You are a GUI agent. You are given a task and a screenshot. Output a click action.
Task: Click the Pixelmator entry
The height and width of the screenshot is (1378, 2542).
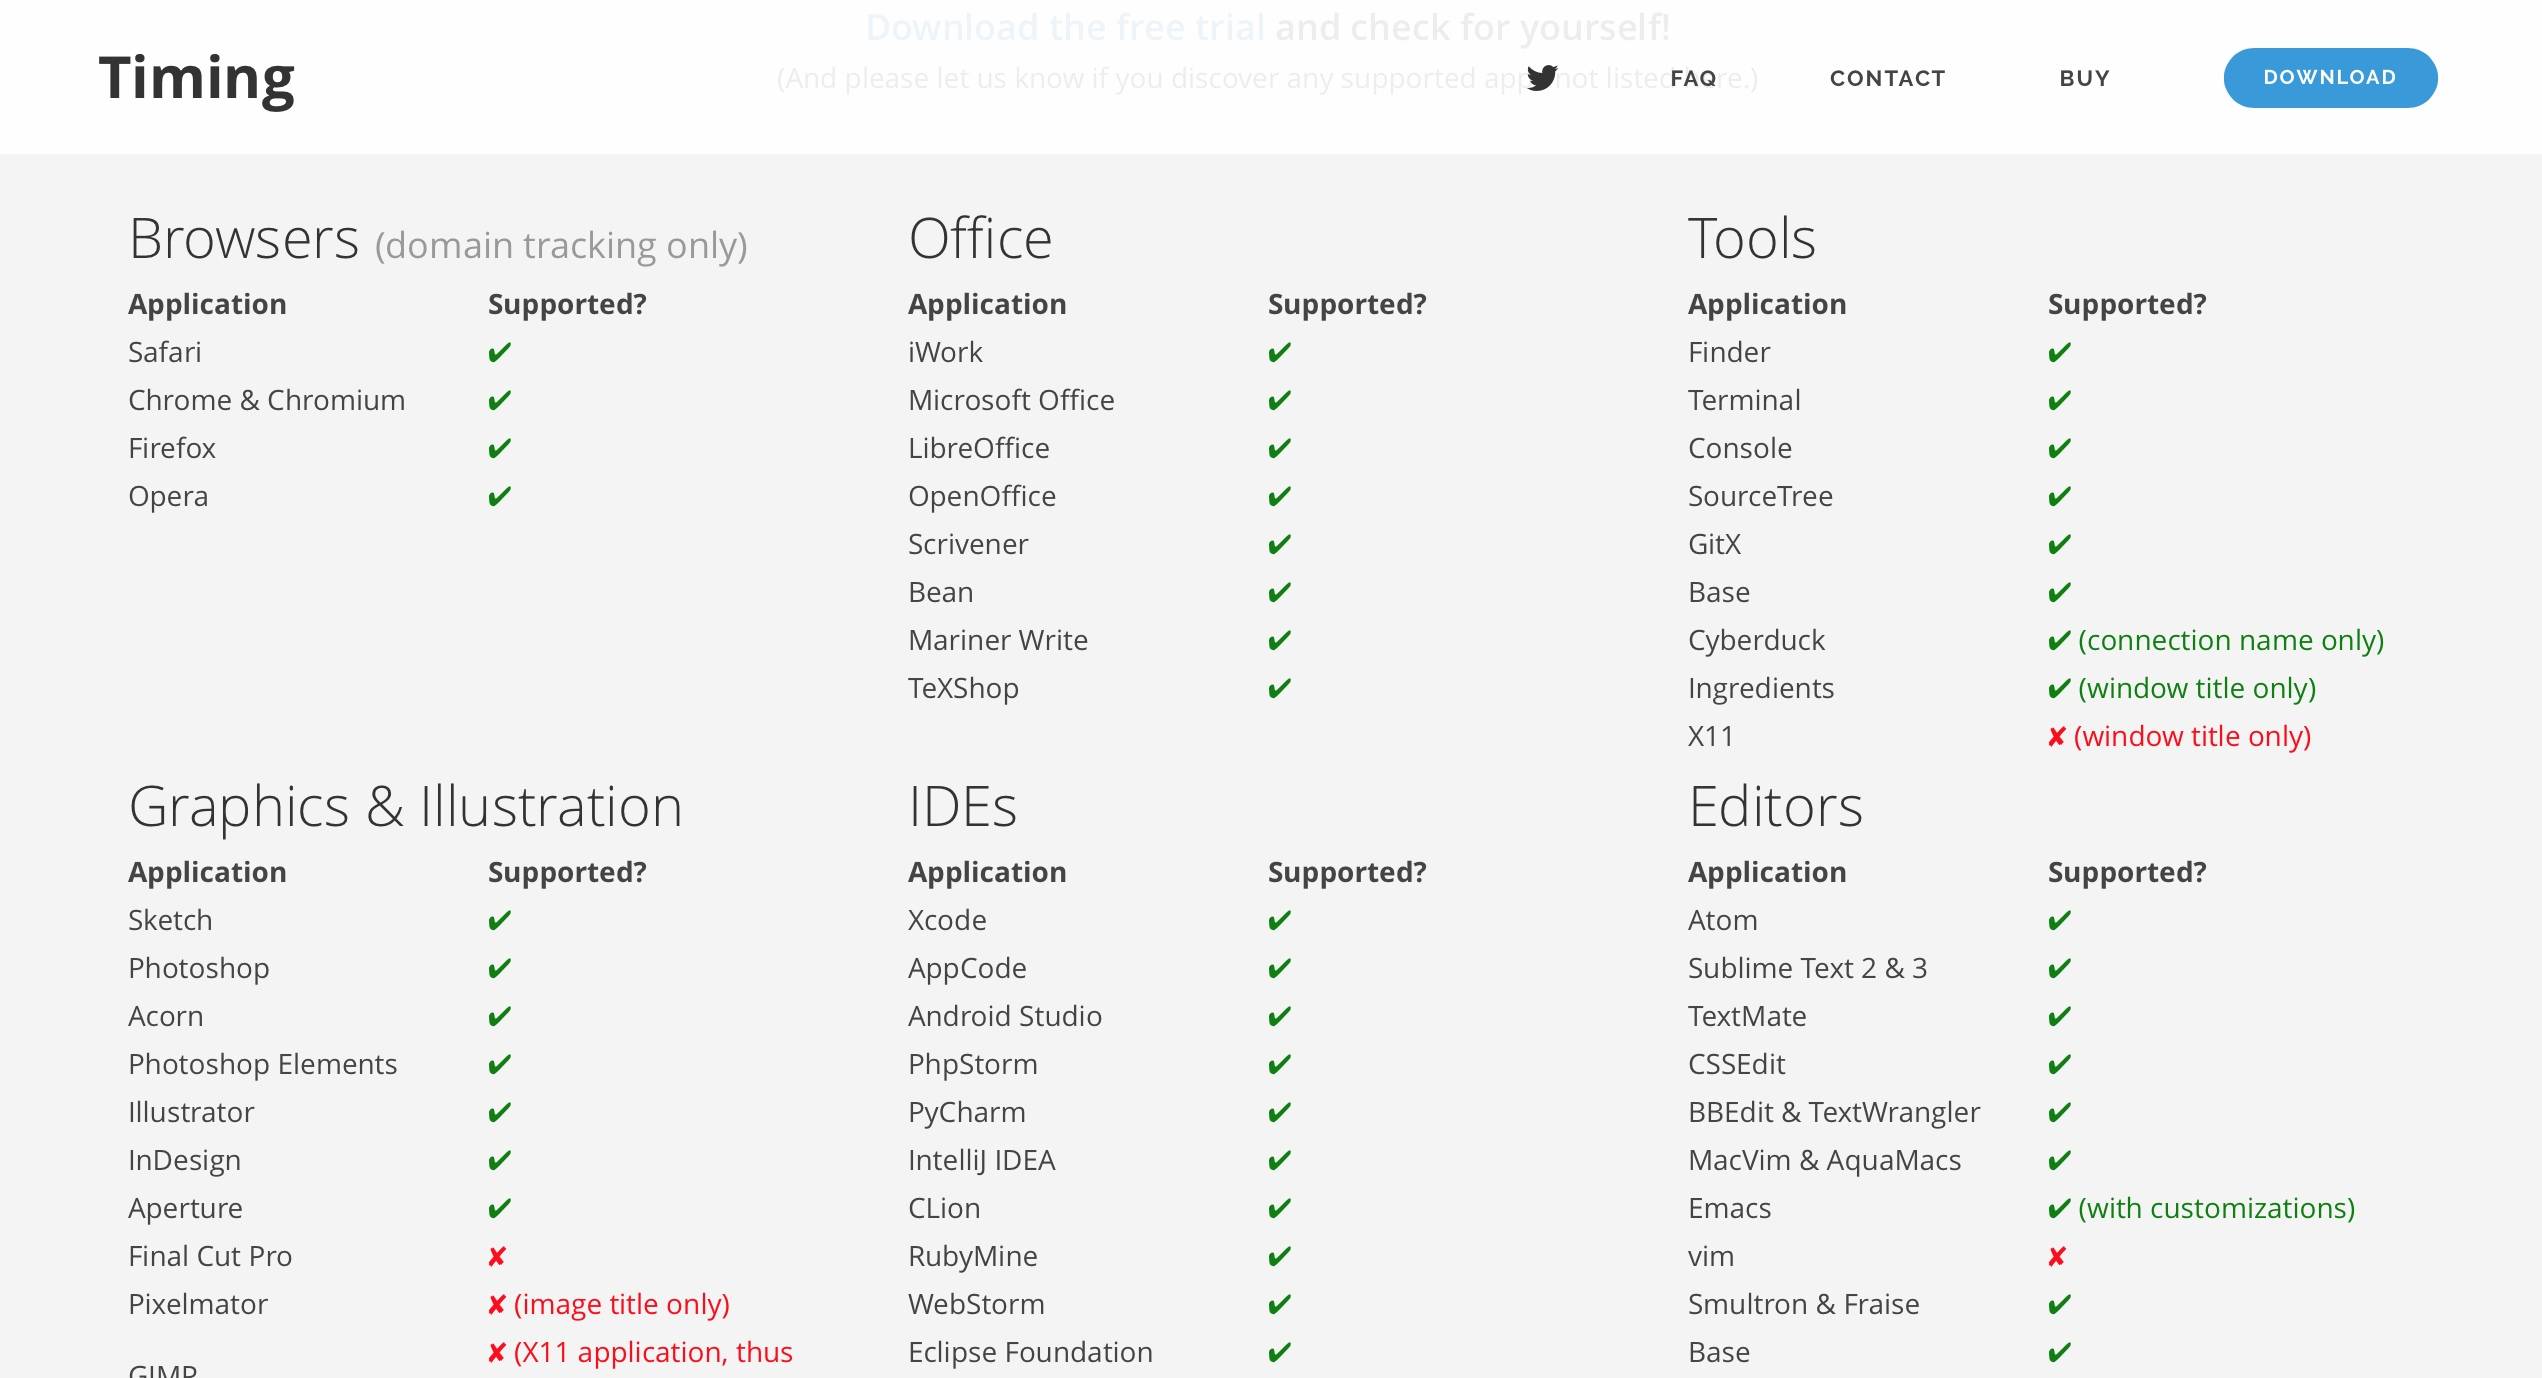click(x=198, y=1304)
